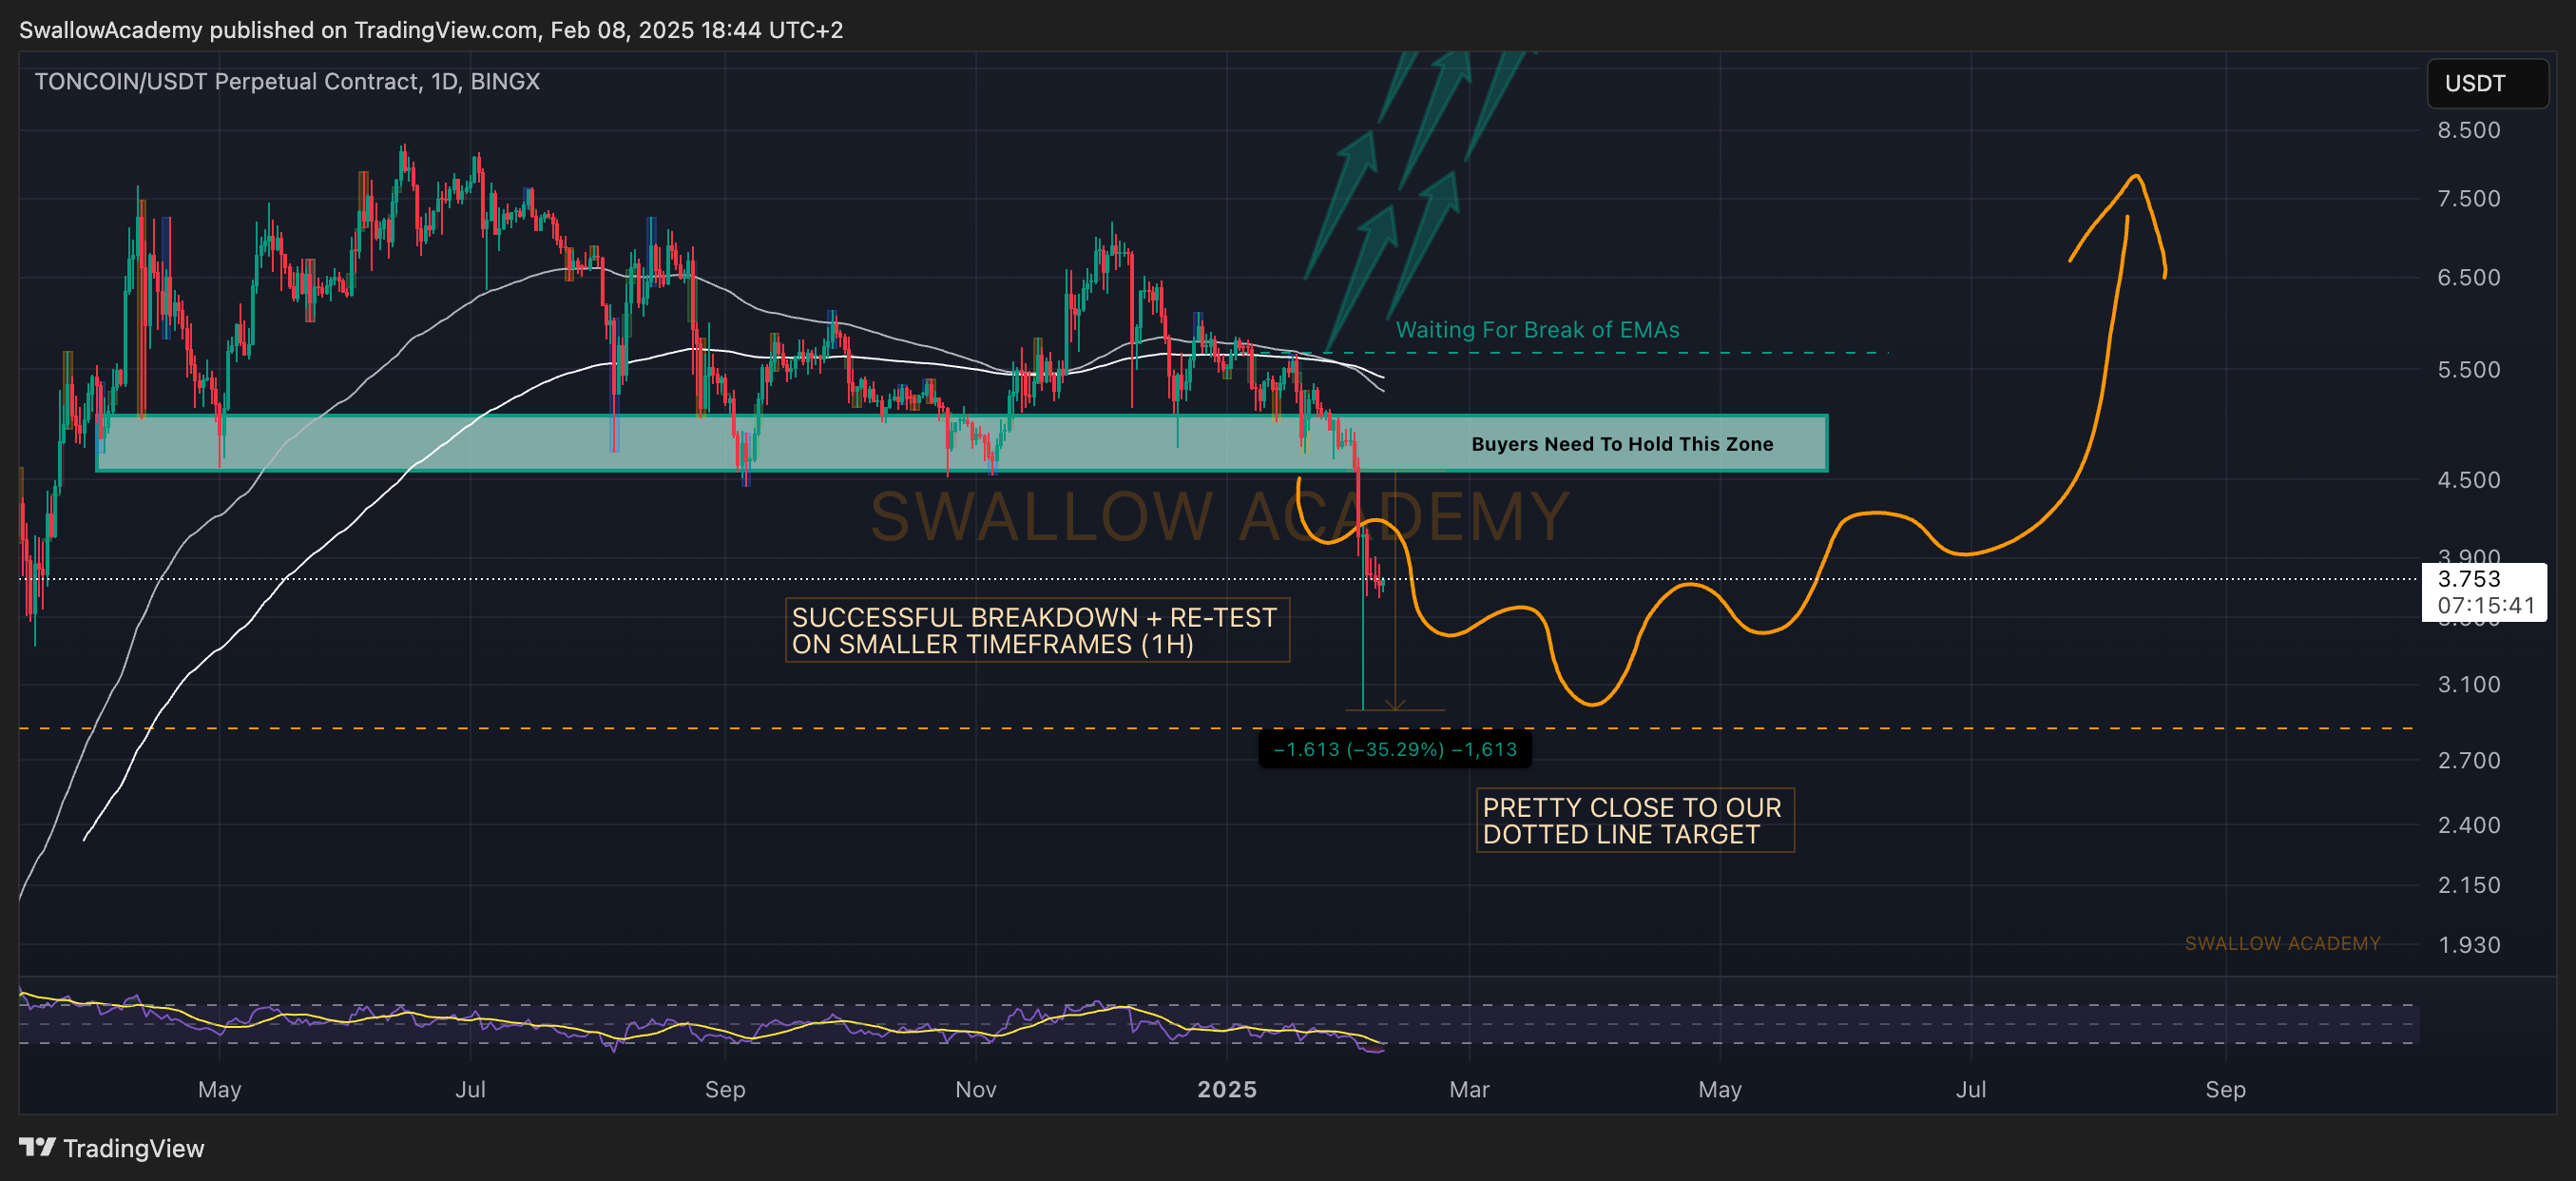Viewport: 2576px width, 1181px height.
Task: Click the 1.930 price axis value
Action: pyautogui.click(x=2468, y=945)
